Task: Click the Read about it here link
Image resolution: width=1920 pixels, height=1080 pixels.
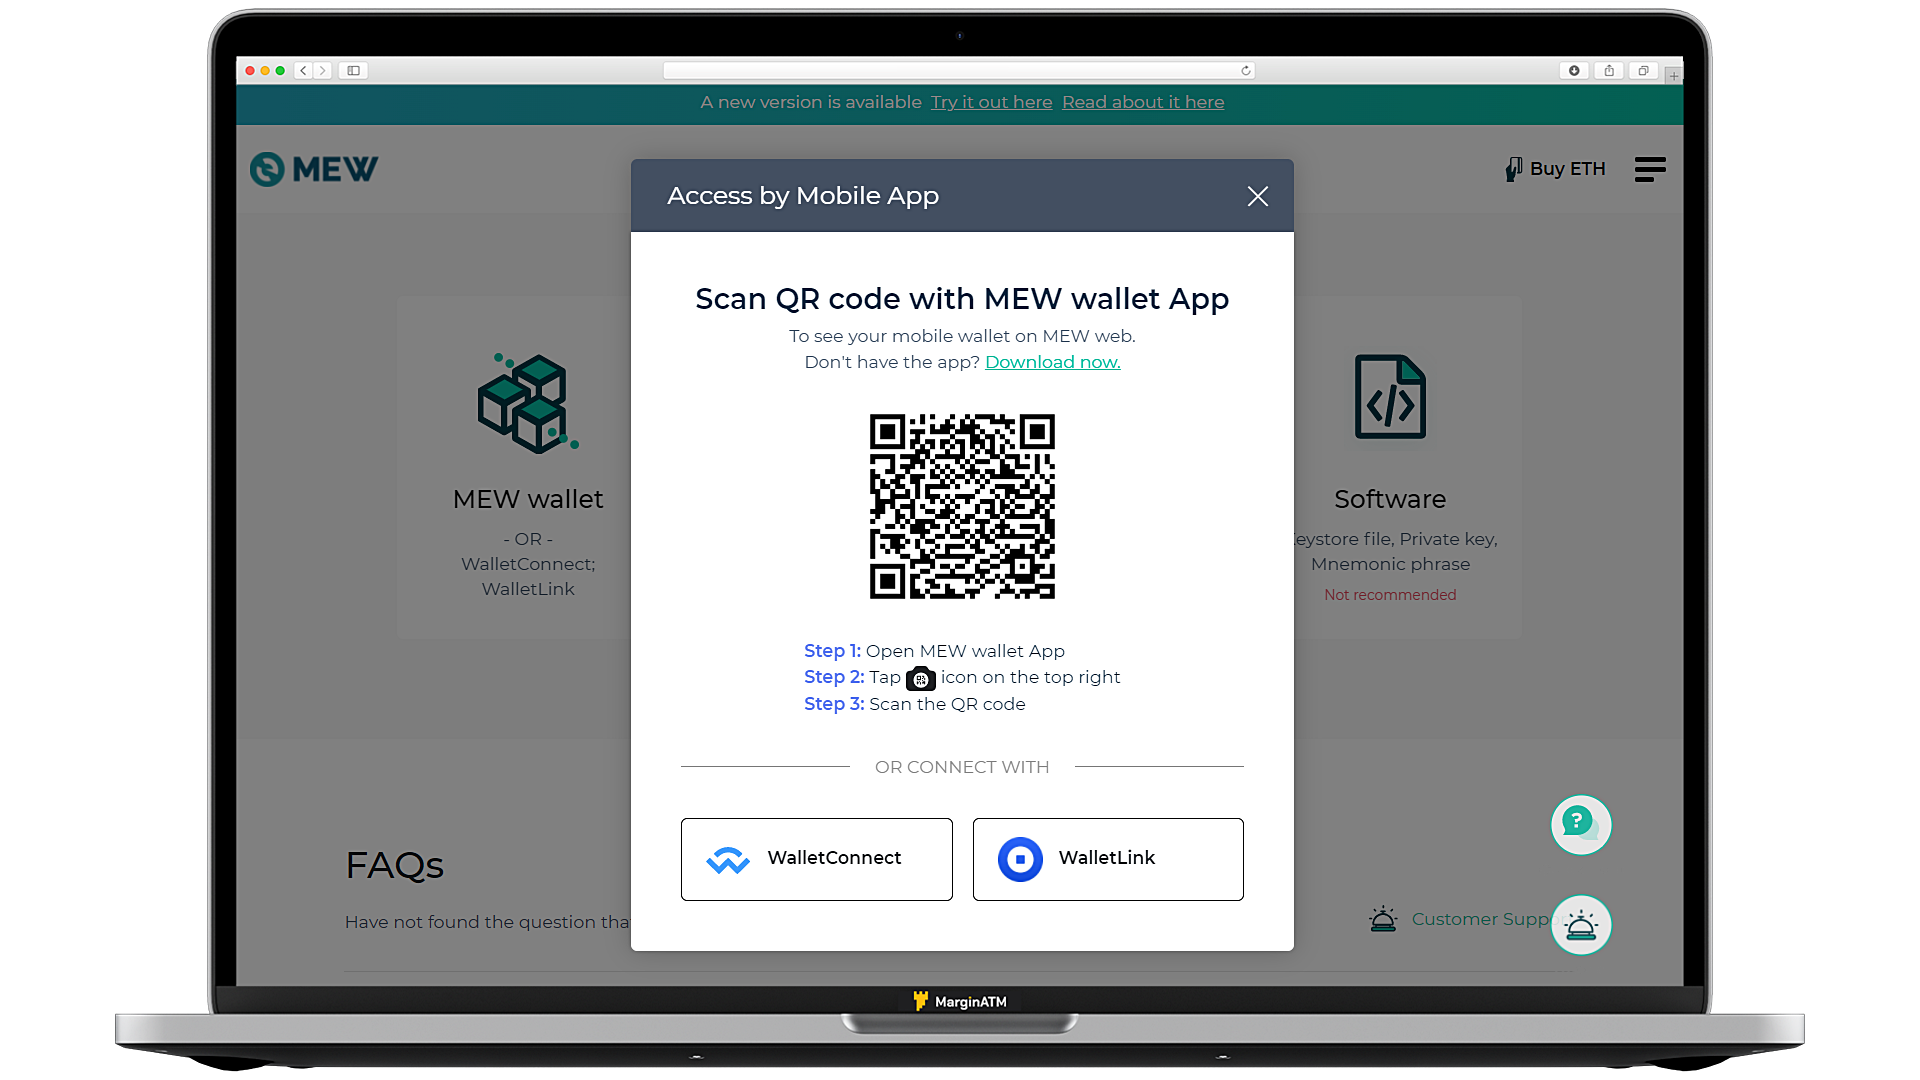Action: pyautogui.click(x=1143, y=102)
